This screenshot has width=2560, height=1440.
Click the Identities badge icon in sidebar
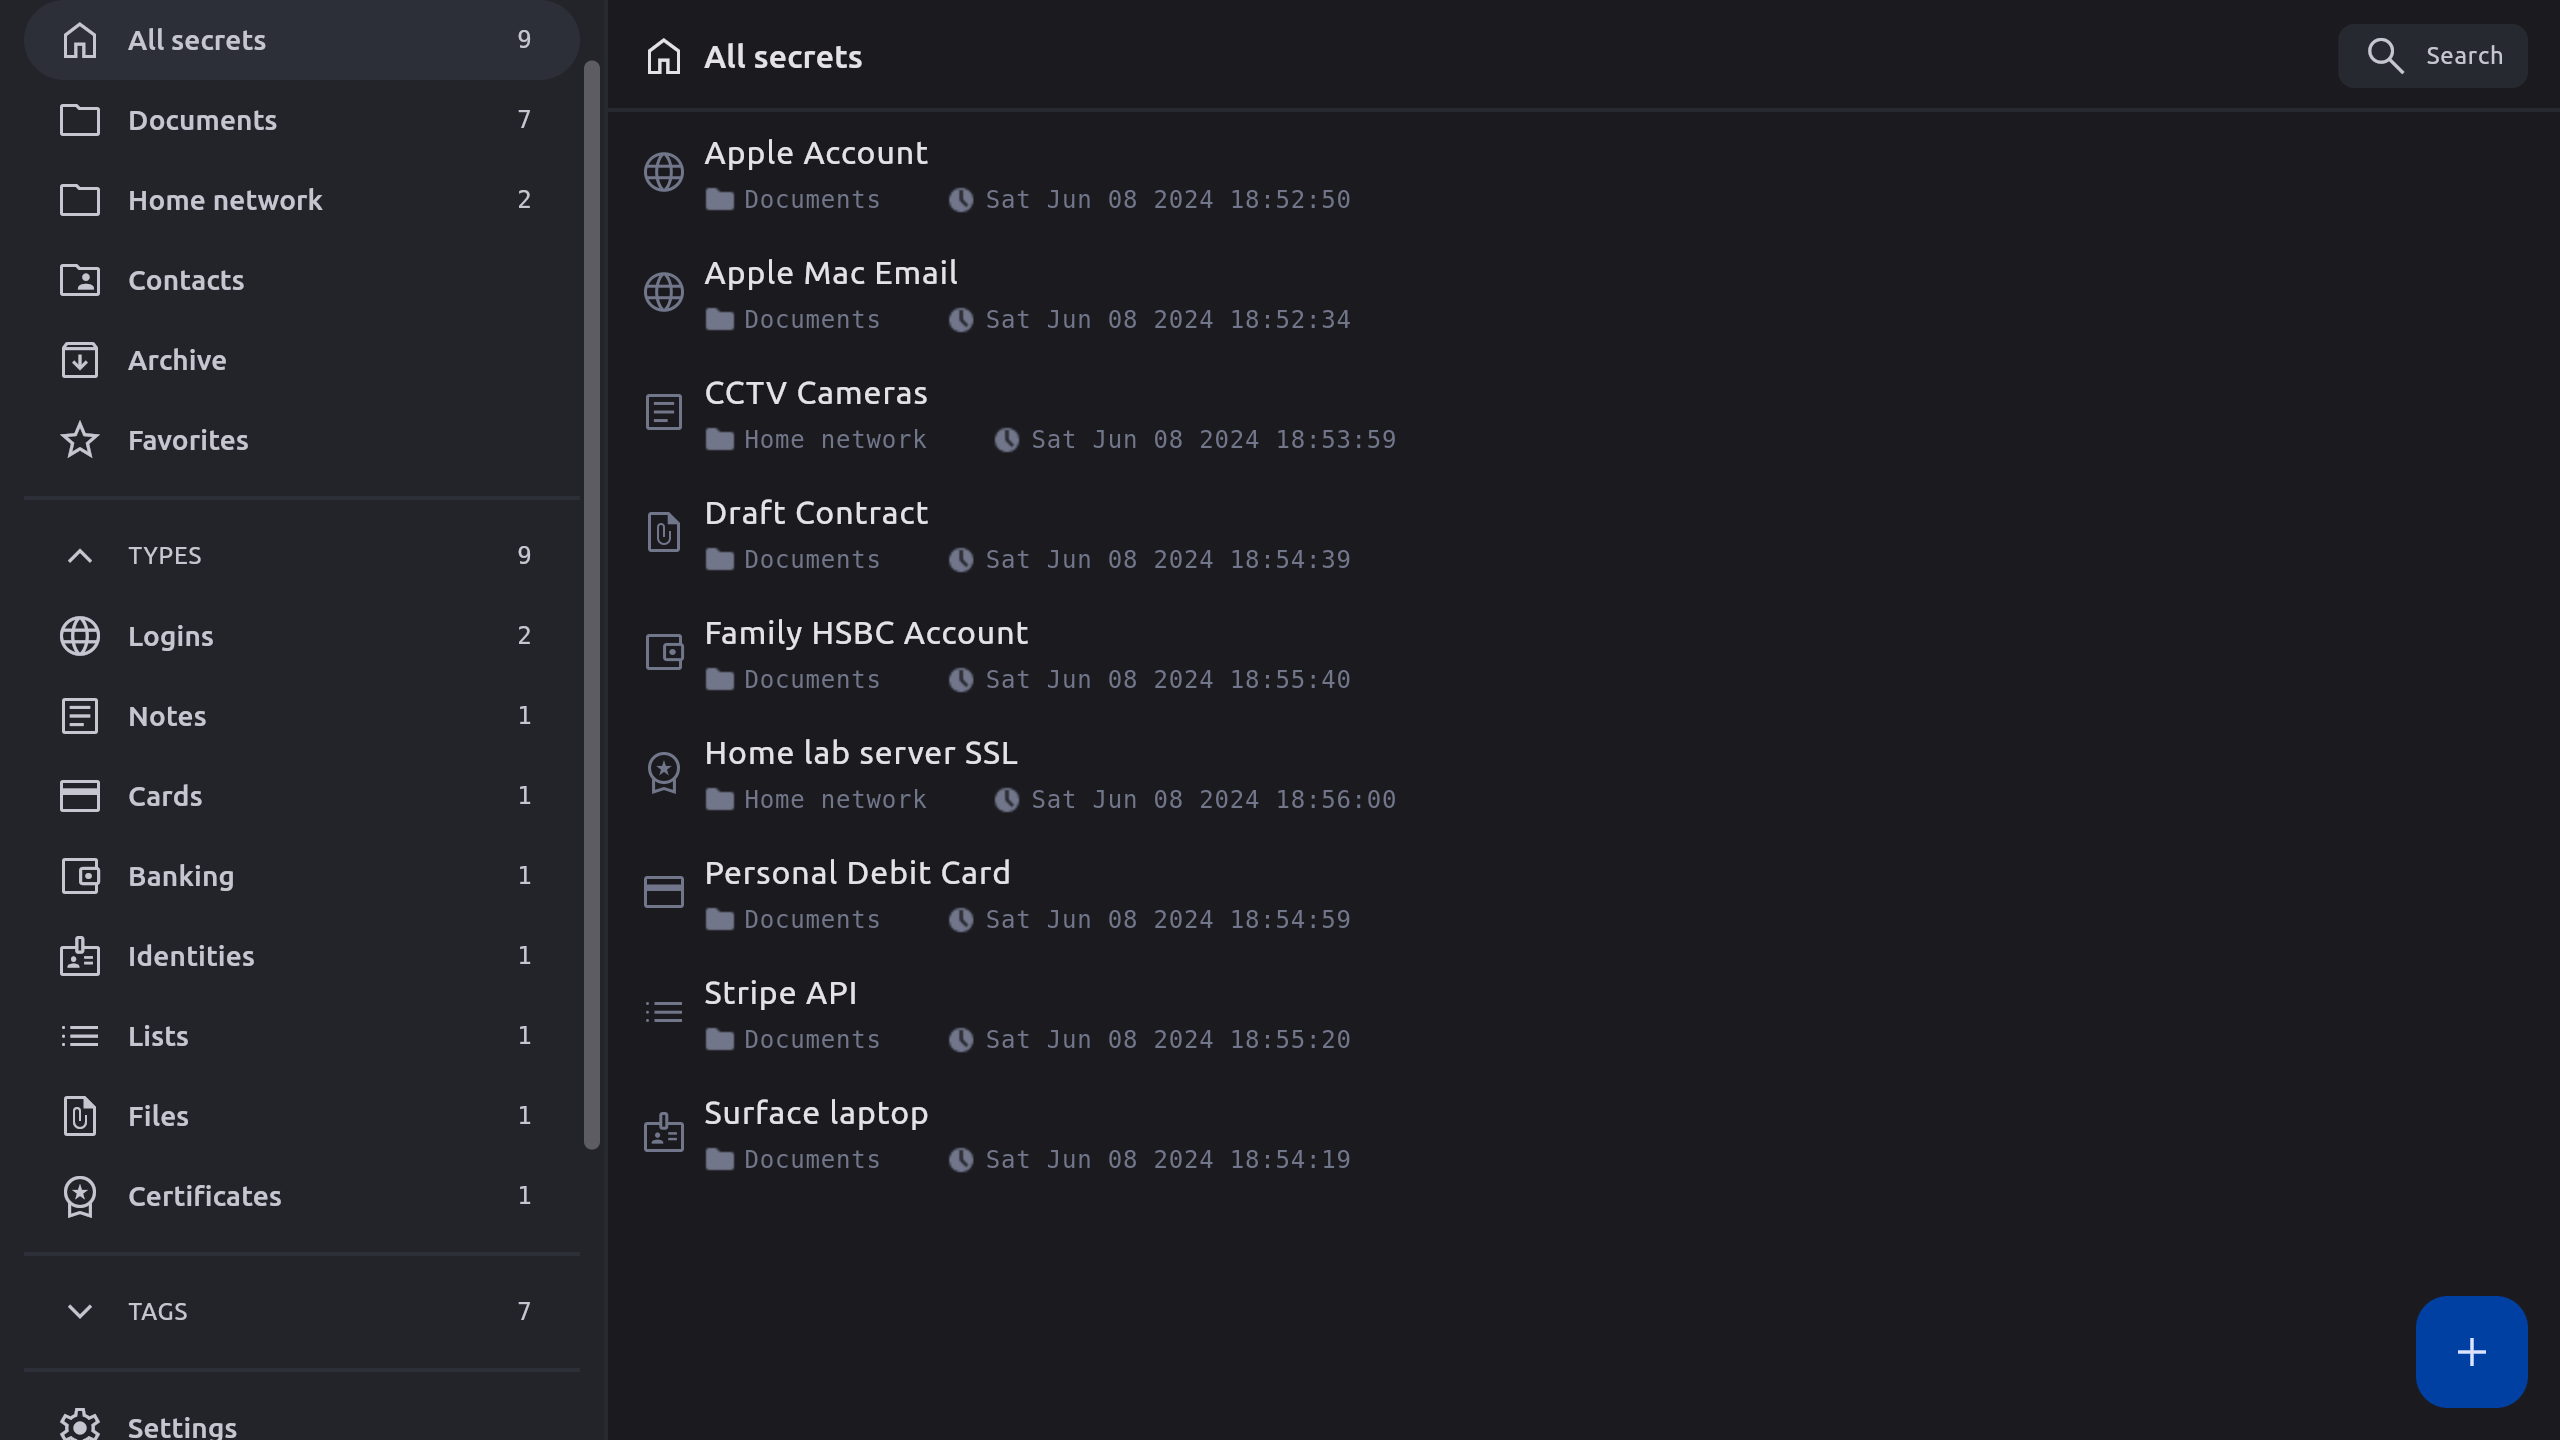80,956
